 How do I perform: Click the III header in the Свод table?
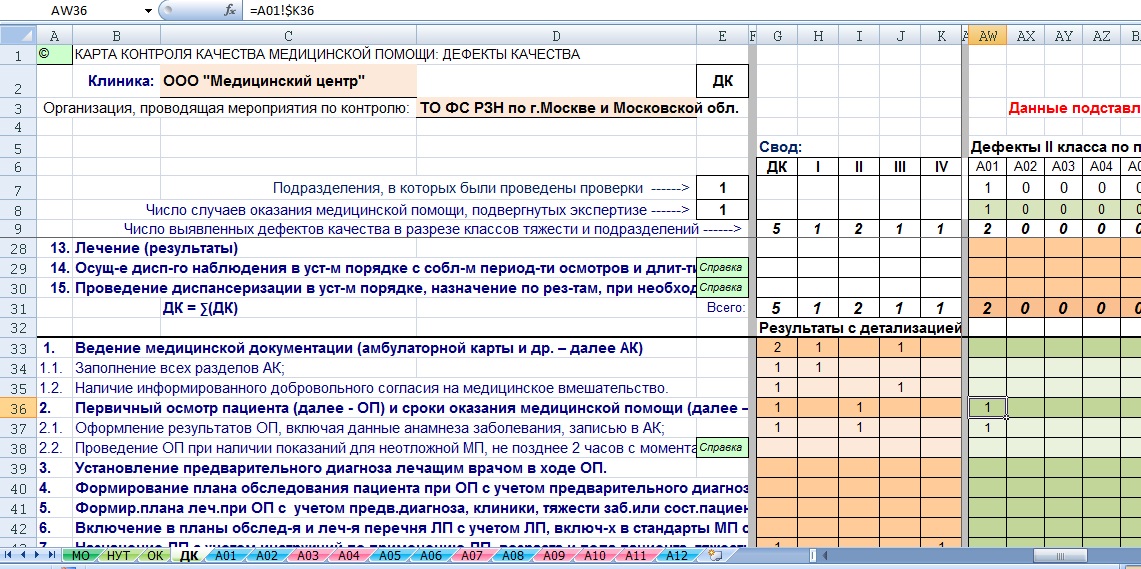899,167
